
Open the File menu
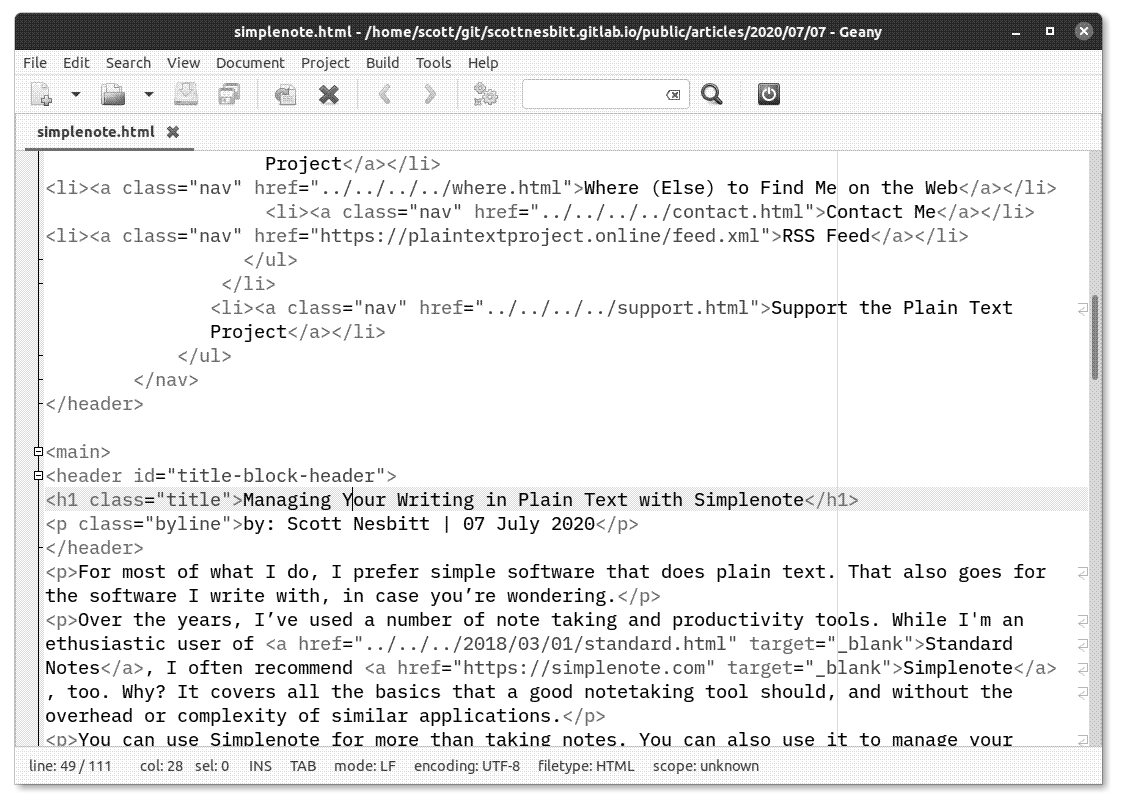35,63
